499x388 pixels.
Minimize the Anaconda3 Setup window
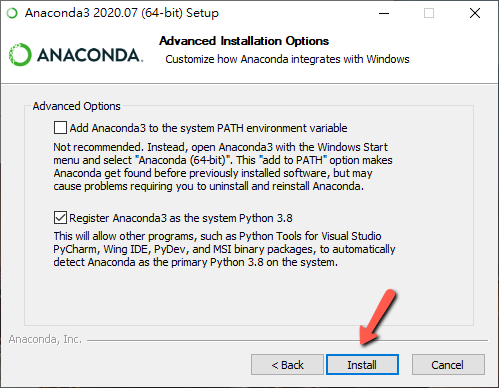click(x=384, y=13)
